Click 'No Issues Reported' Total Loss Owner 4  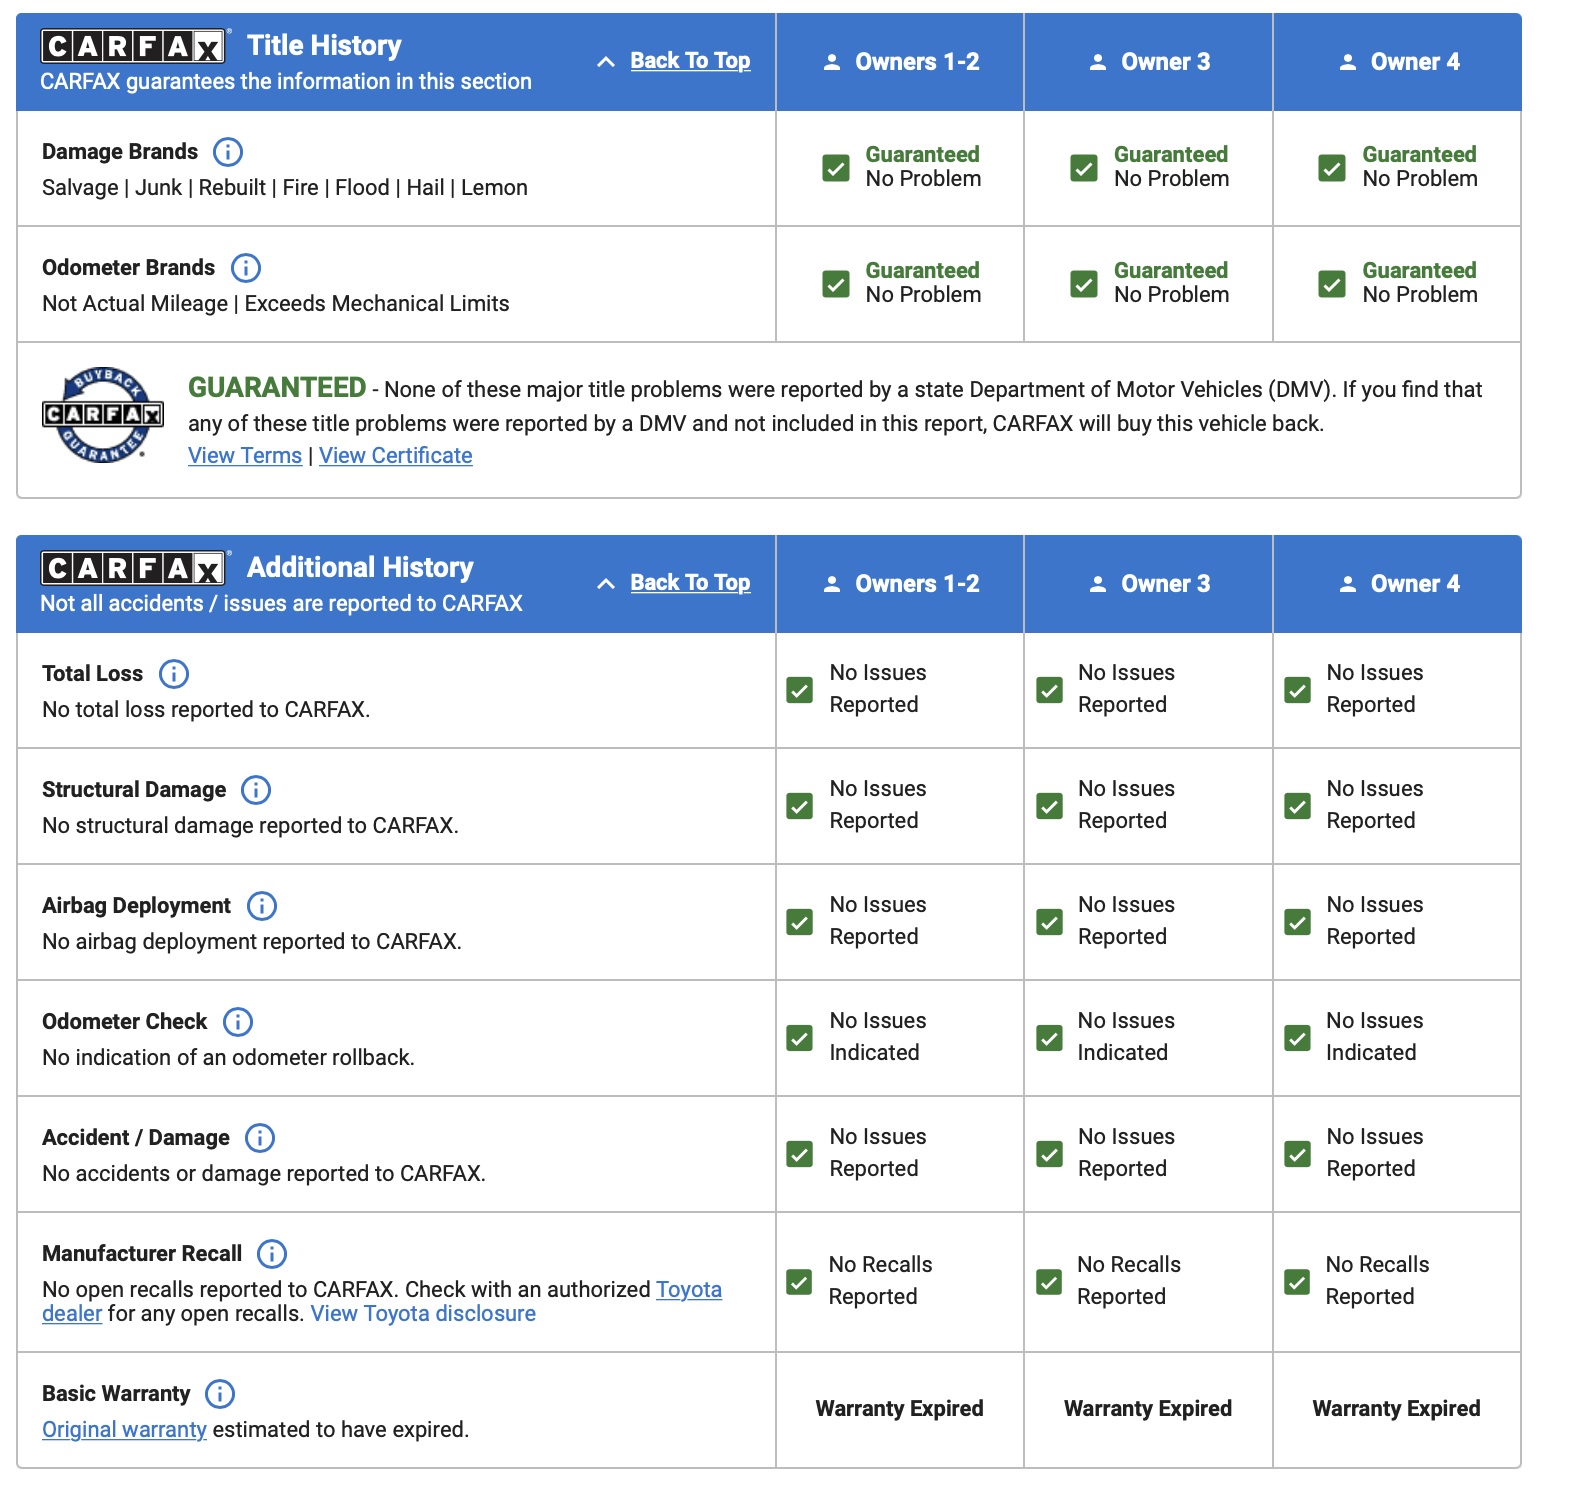click(1375, 689)
